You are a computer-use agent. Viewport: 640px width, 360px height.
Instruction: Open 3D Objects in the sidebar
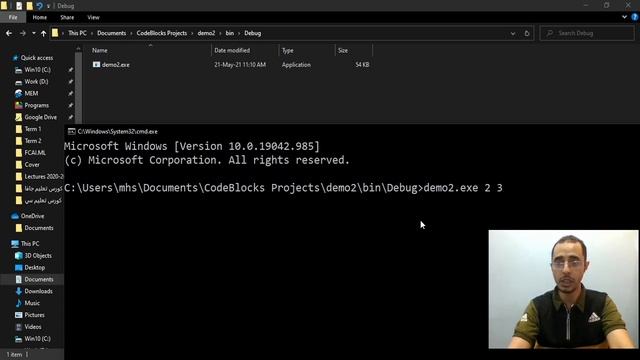[38, 256]
